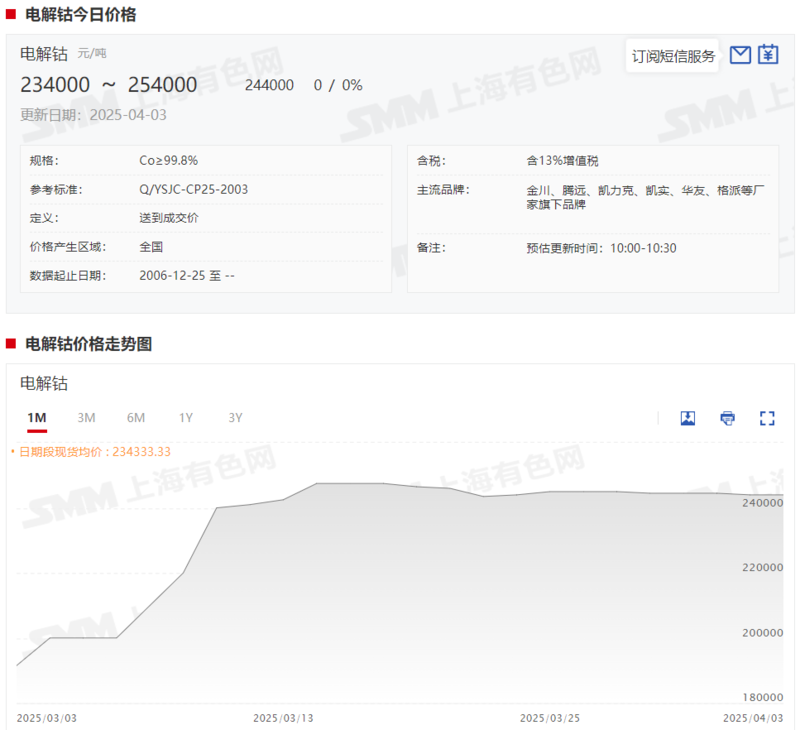800x730 pixels.
Task: Click the 2025/03/25 date on chart axis
Action: tap(550, 718)
